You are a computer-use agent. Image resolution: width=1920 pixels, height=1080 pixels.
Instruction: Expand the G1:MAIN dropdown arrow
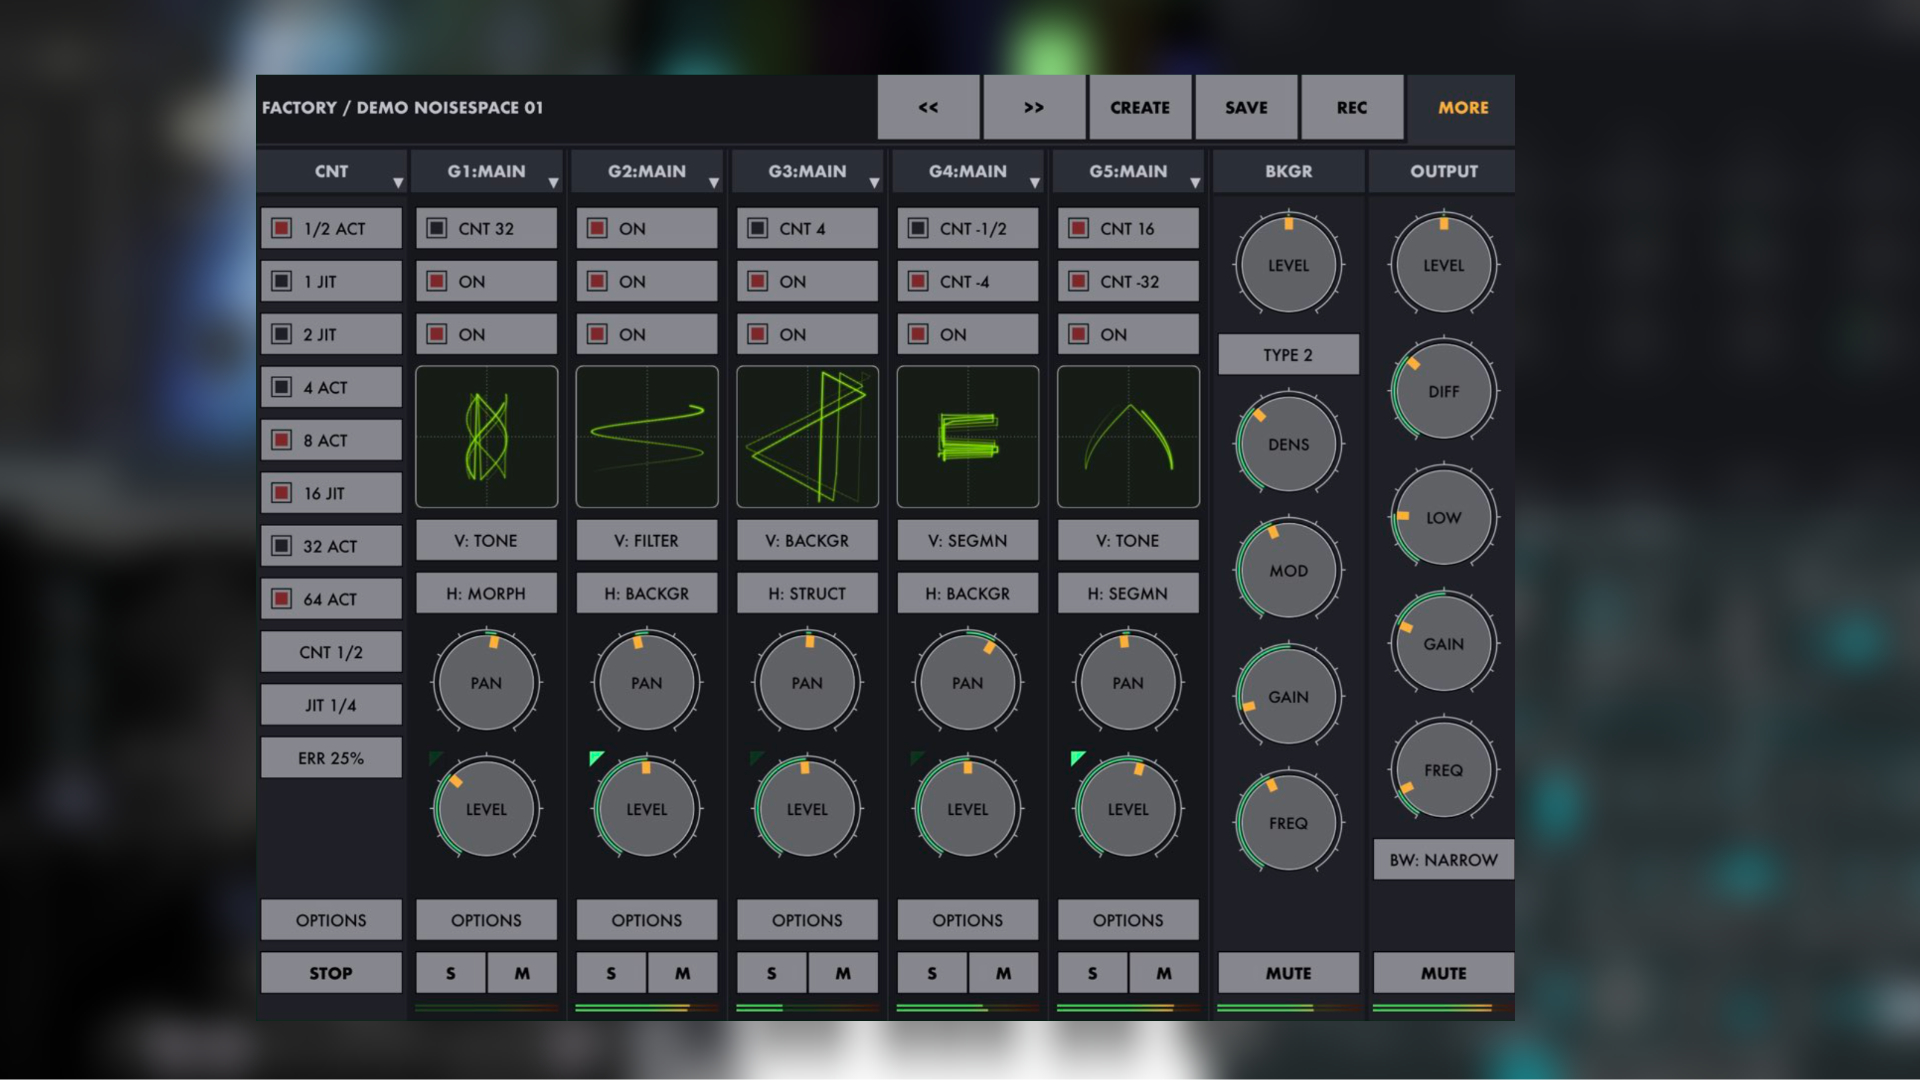pos(553,183)
